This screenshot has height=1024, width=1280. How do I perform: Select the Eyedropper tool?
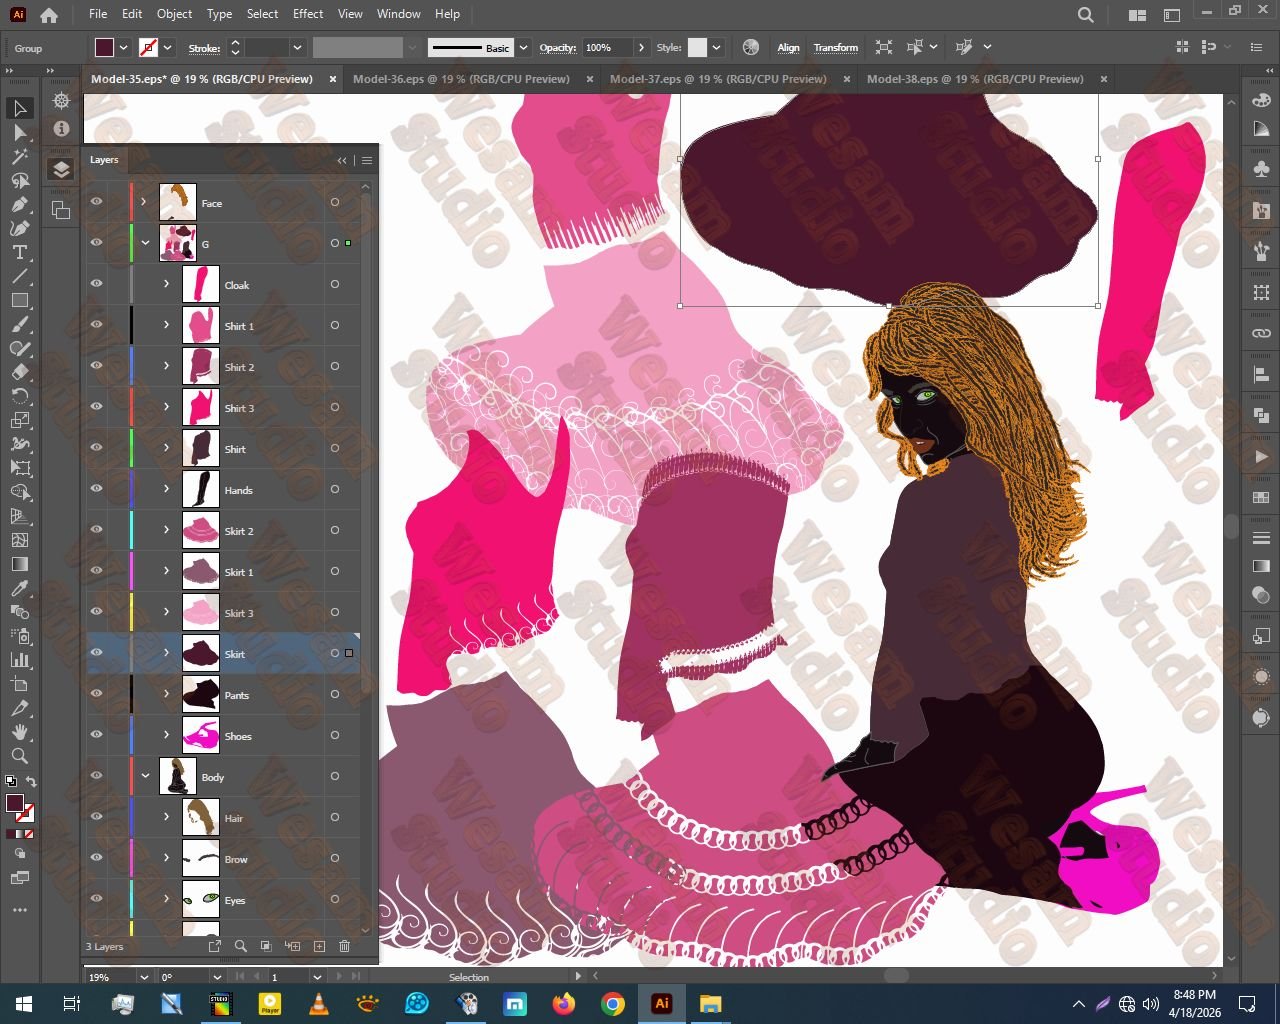coord(20,588)
